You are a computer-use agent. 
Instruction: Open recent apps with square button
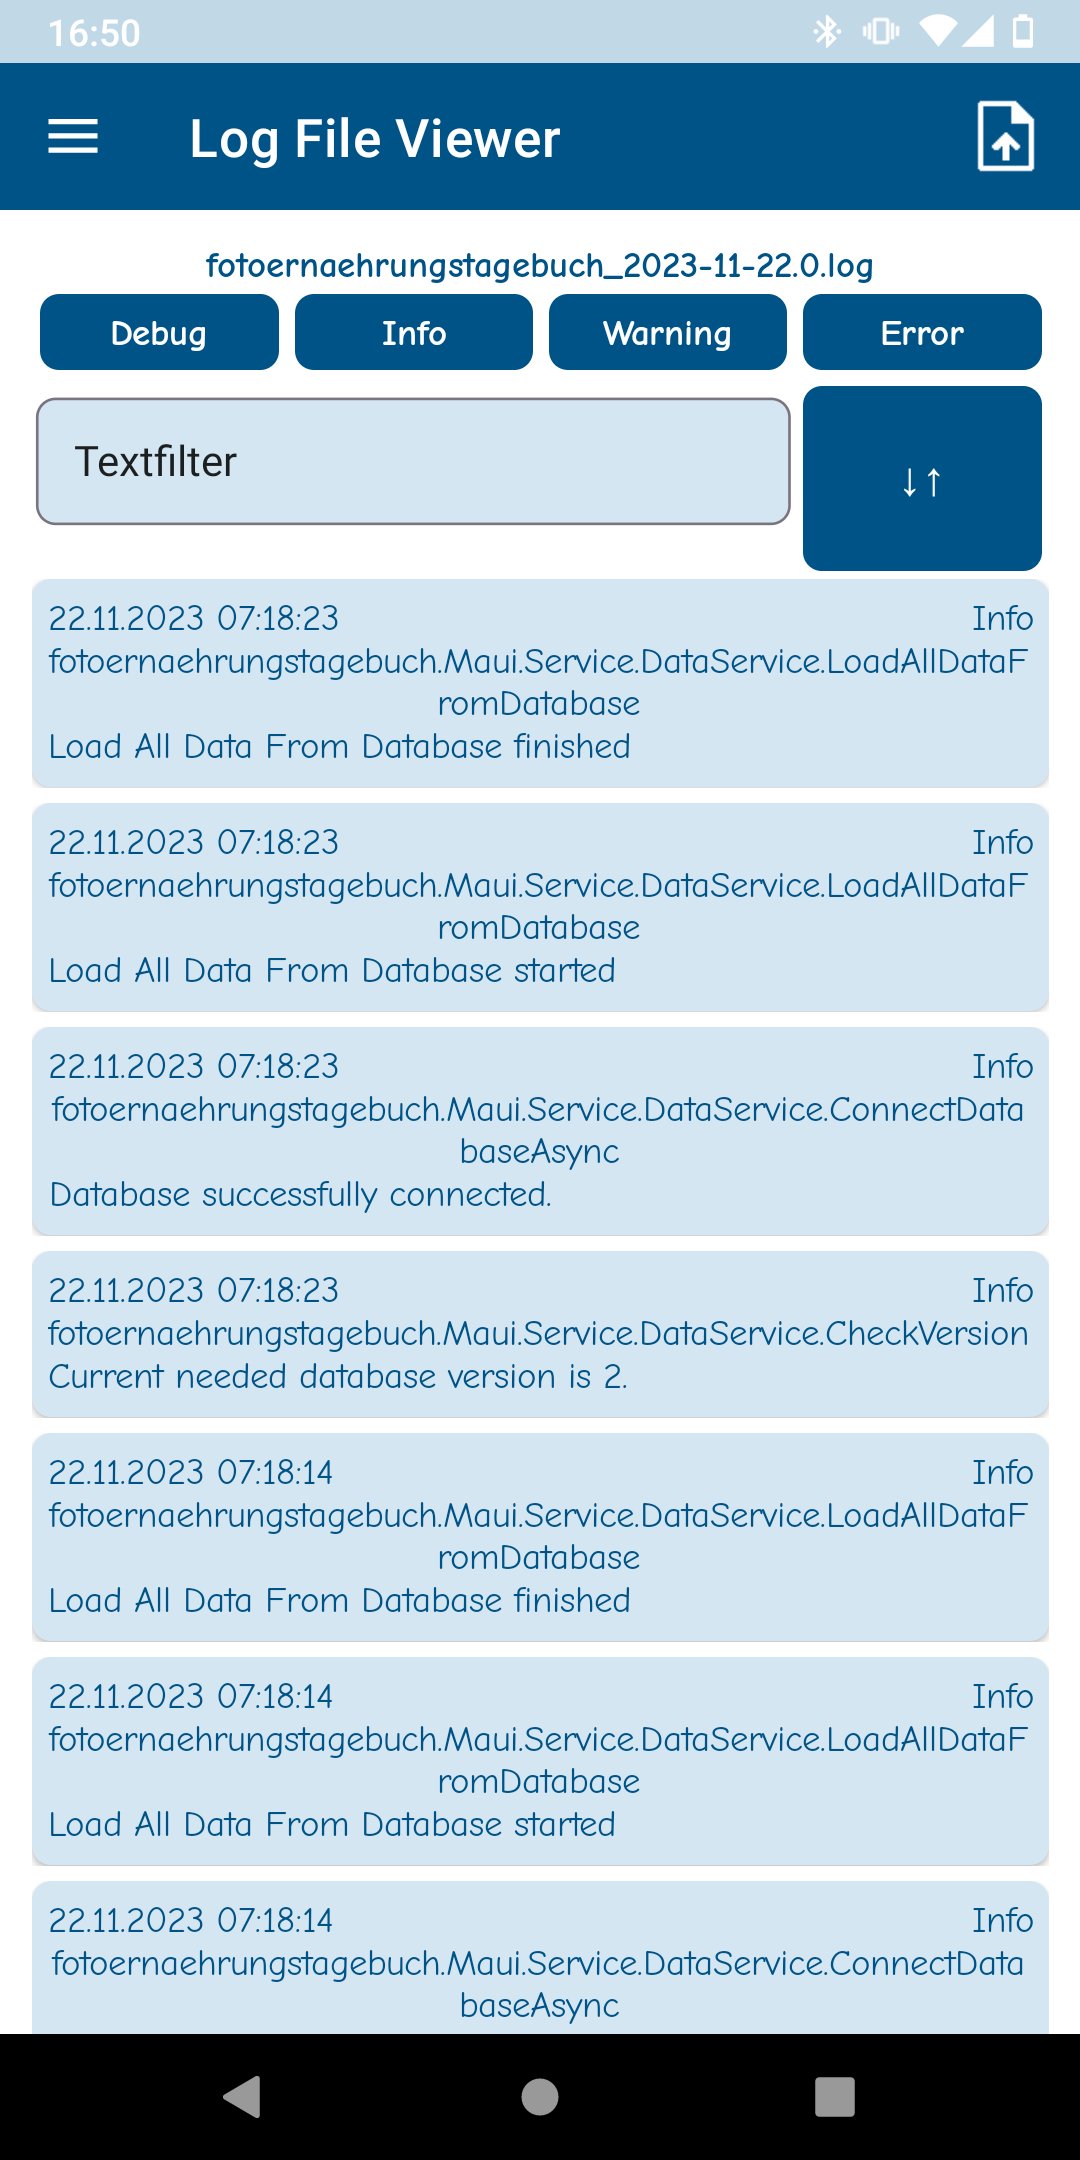click(834, 2096)
